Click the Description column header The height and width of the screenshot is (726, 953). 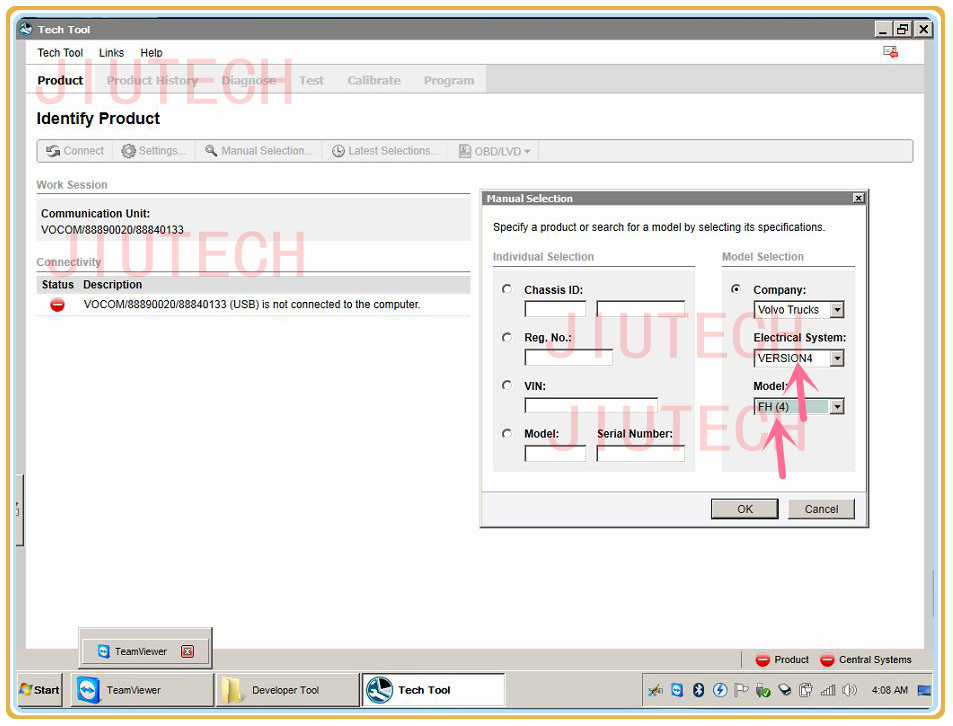[x=112, y=285]
